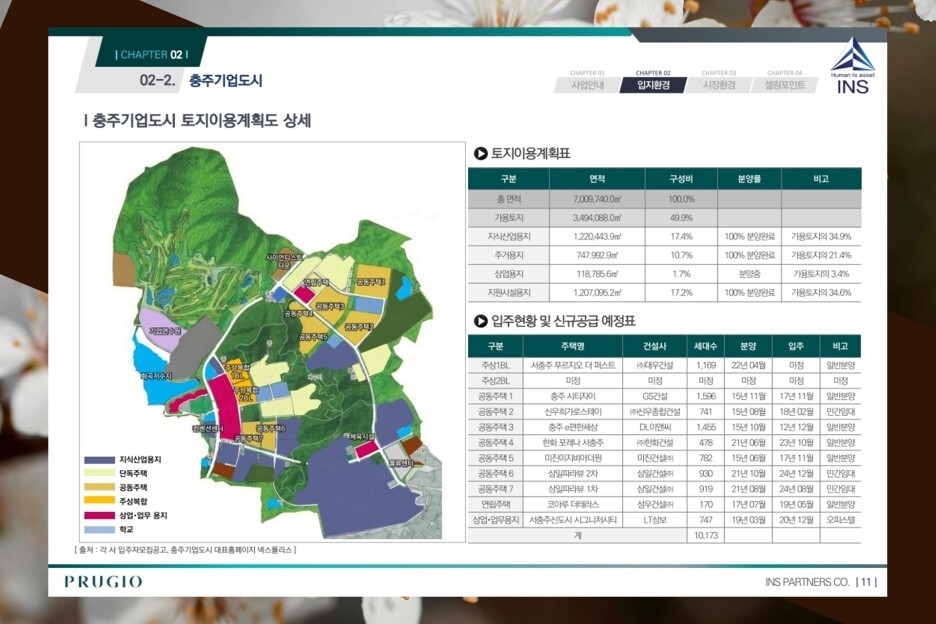Click the 단독주택 legend color swatch
Screen dimensions: 936x624
(99, 474)
